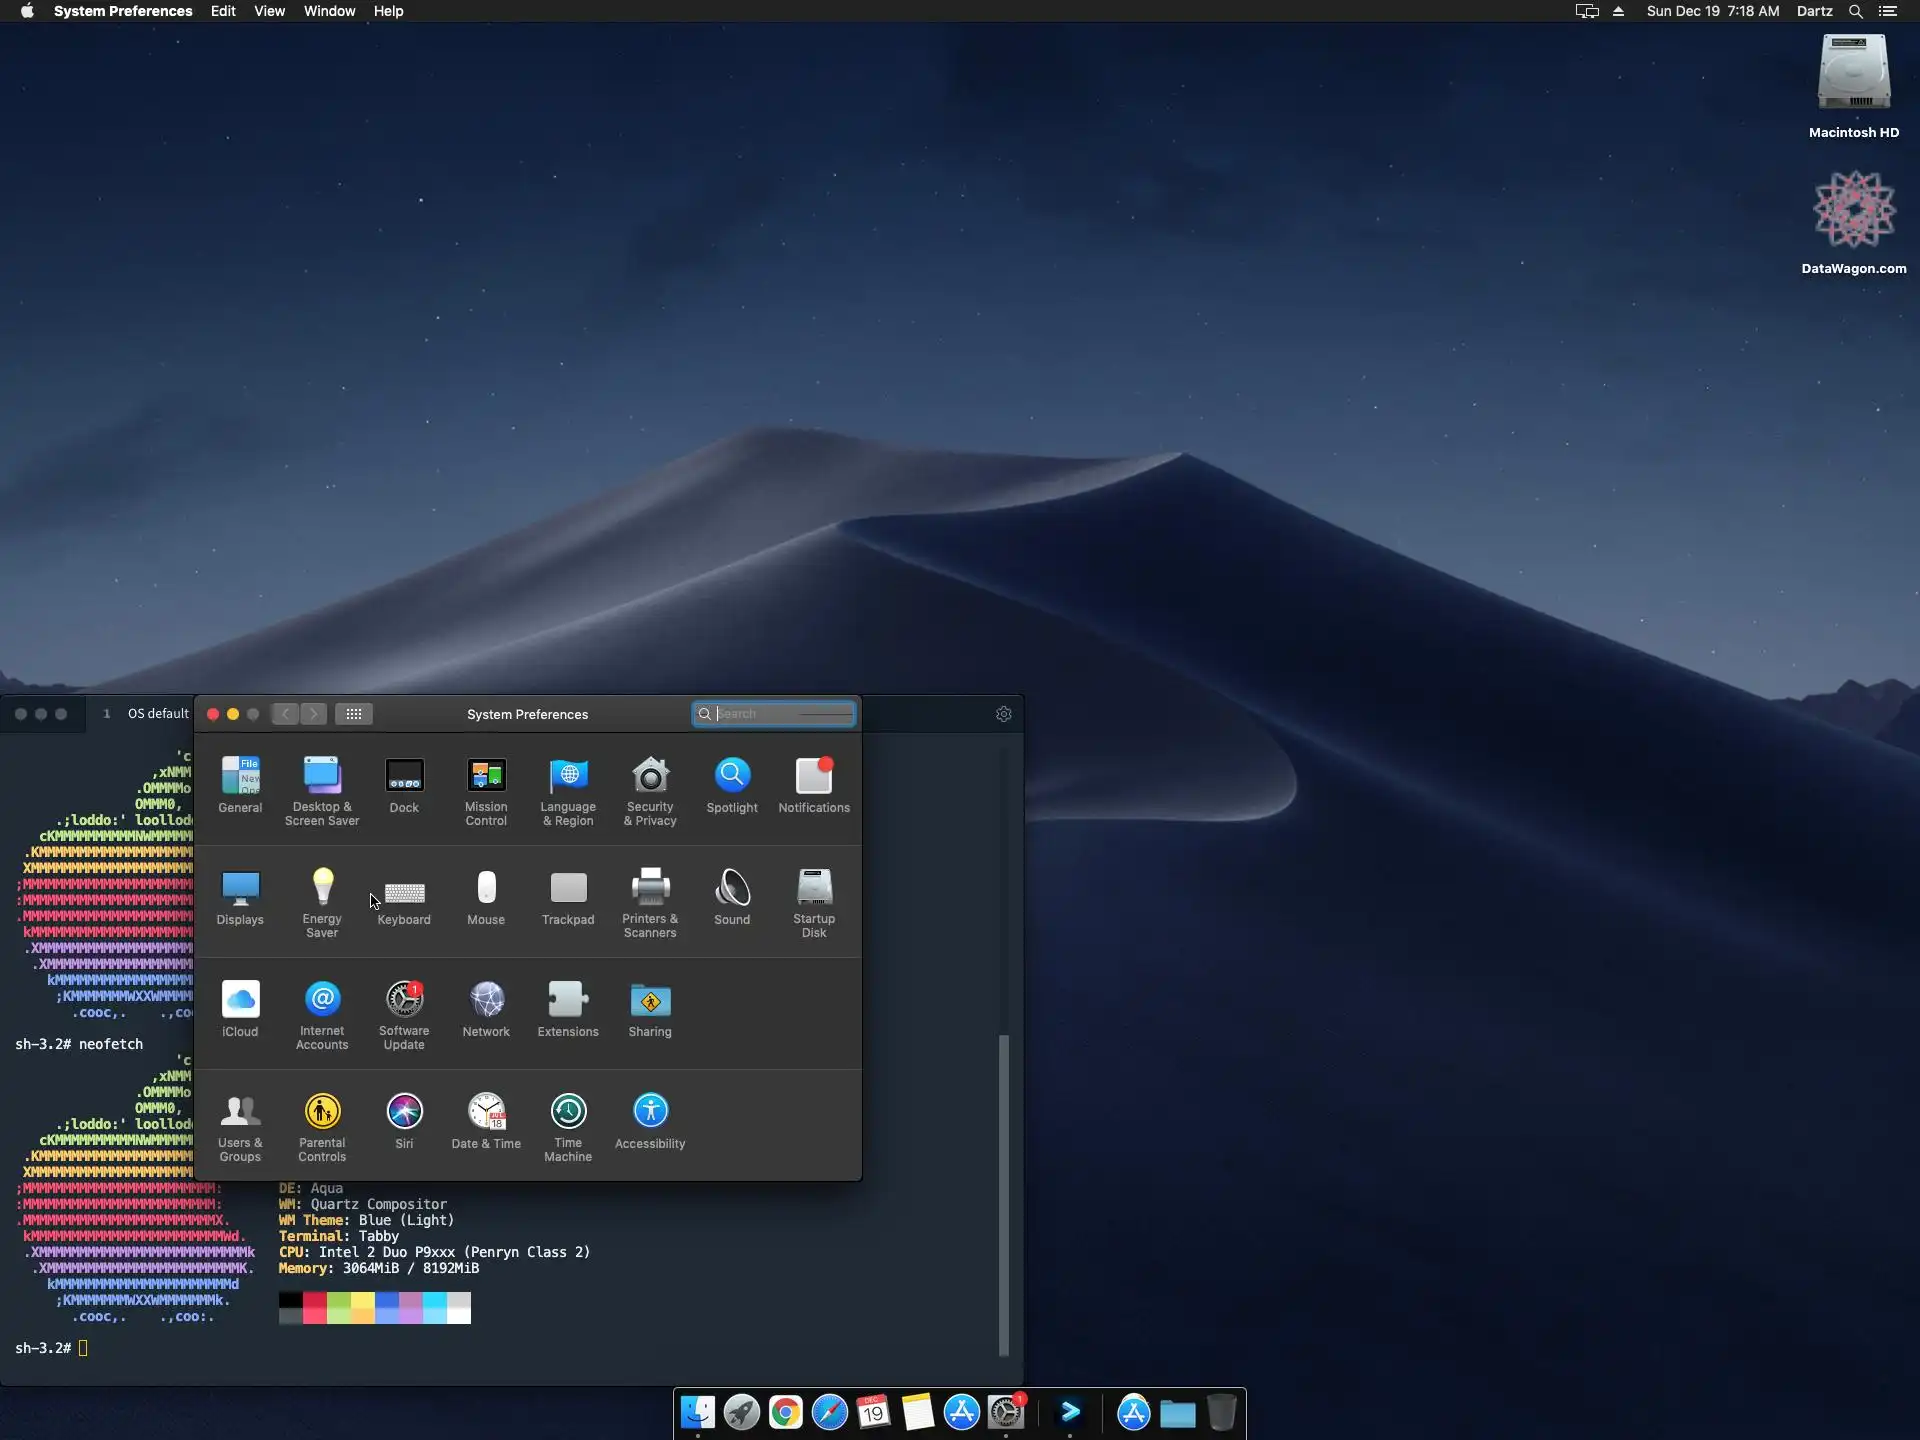Viewport: 1920px width, 1440px height.
Task: Click the Show All grid button
Action: tap(354, 714)
